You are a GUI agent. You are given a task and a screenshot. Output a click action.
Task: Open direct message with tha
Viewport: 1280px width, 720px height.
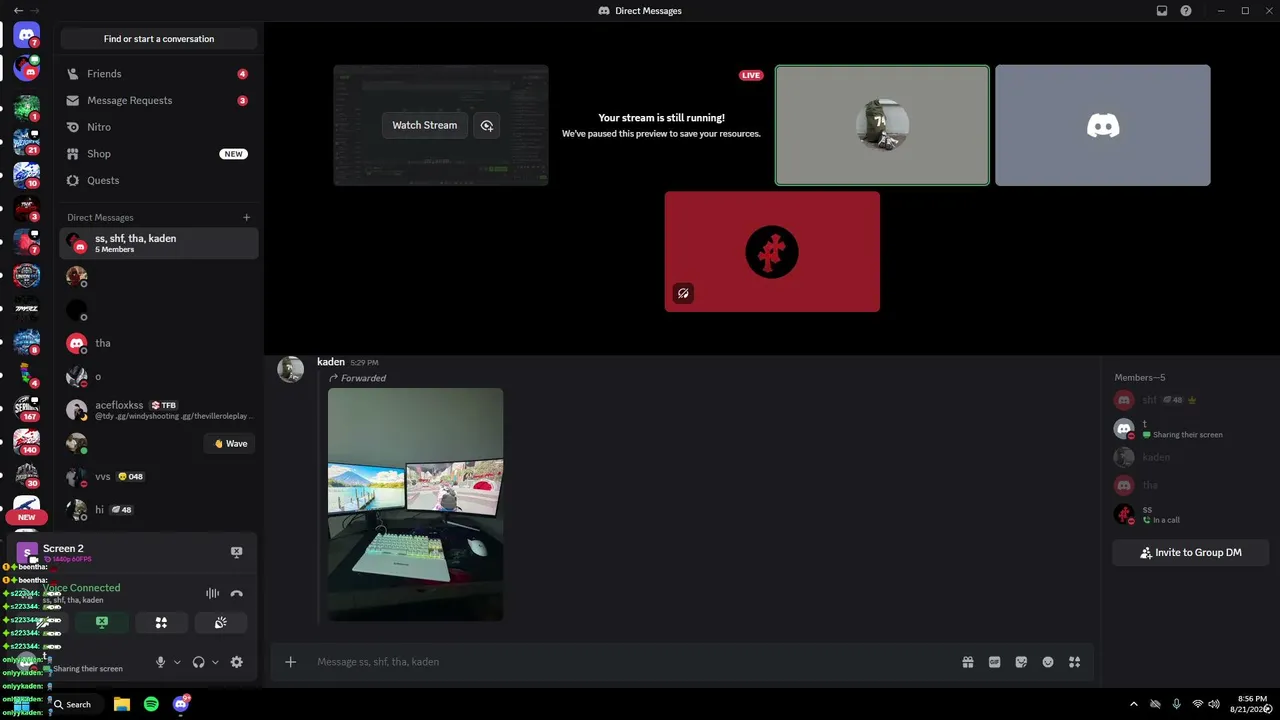click(x=159, y=343)
